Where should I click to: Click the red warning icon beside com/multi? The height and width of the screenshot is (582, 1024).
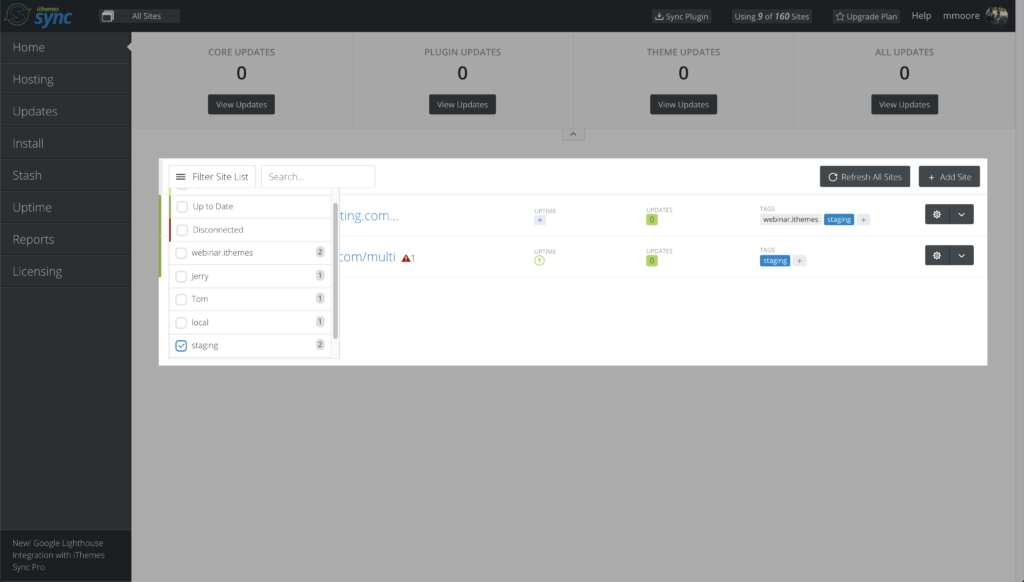(406, 258)
